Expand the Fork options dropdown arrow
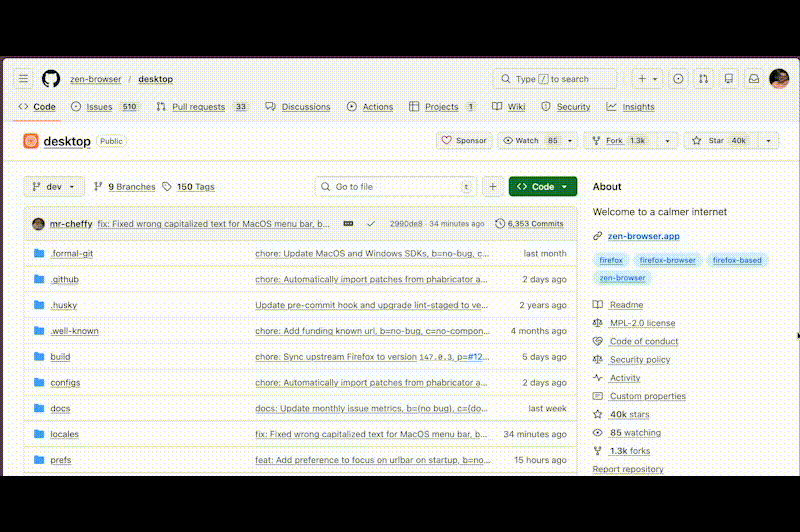Viewport: 800px width, 532px height. tap(667, 140)
